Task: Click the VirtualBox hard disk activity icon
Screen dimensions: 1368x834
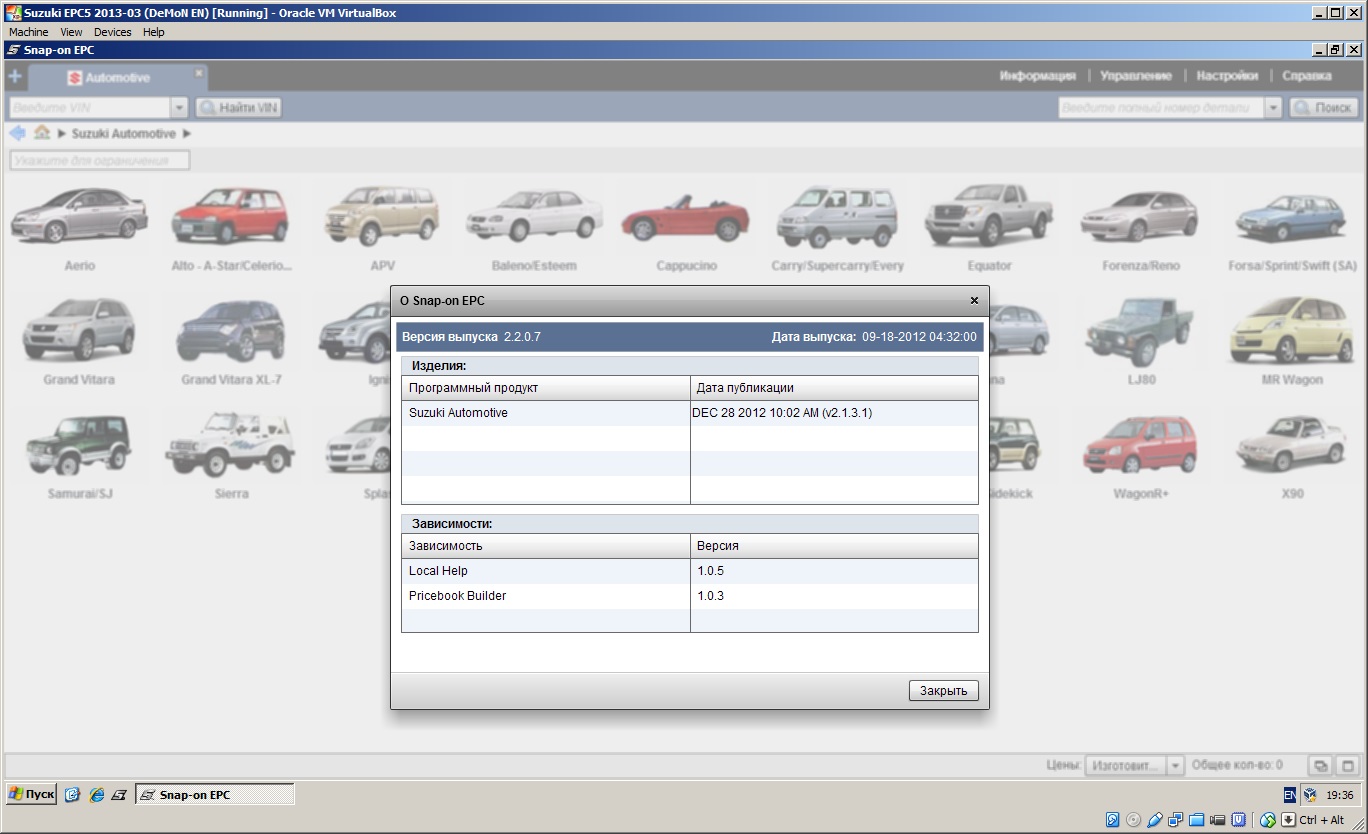Action: [x=1112, y=820]
